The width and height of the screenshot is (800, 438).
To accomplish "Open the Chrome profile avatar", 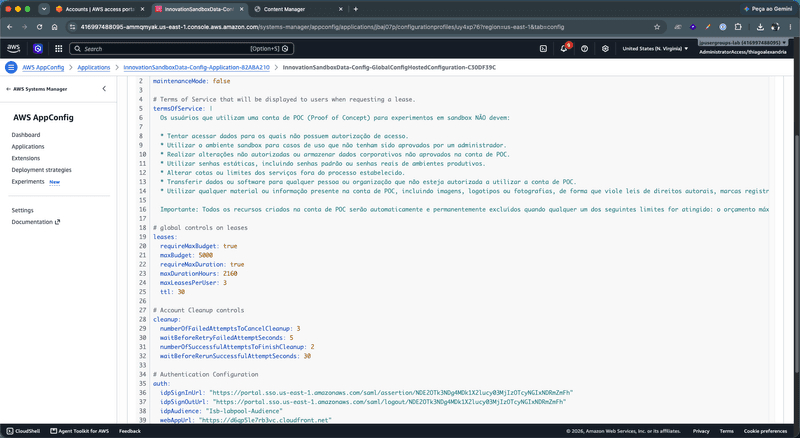I will click(775, 27).
